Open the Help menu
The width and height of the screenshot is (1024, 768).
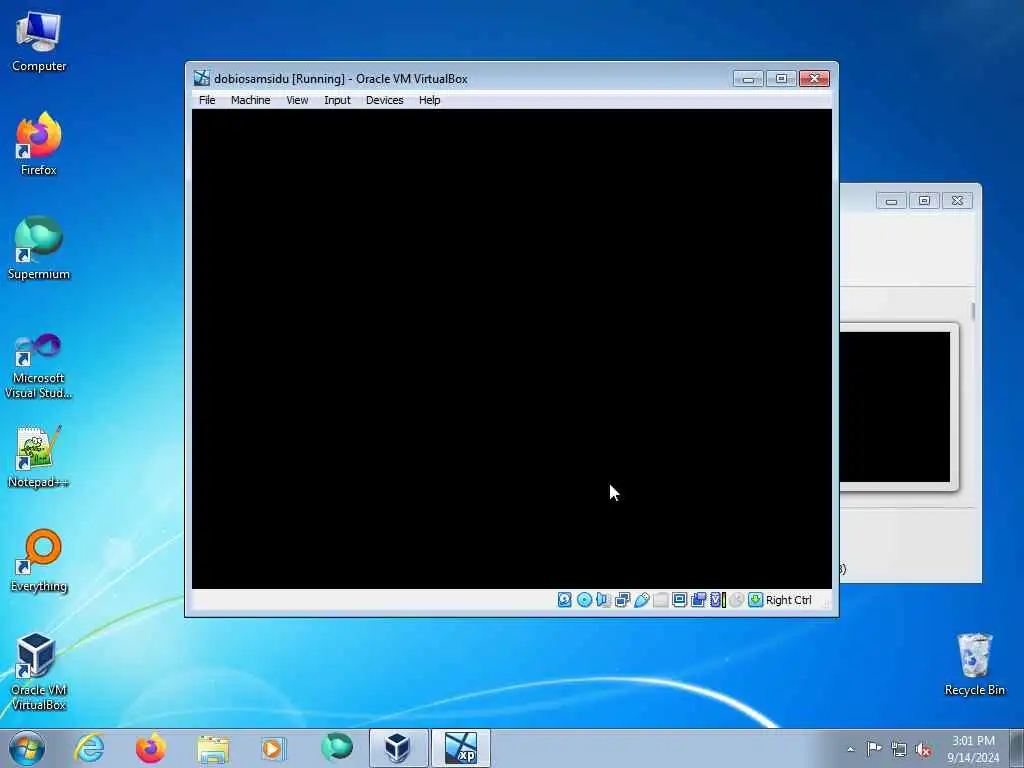[x=429, y=100]
